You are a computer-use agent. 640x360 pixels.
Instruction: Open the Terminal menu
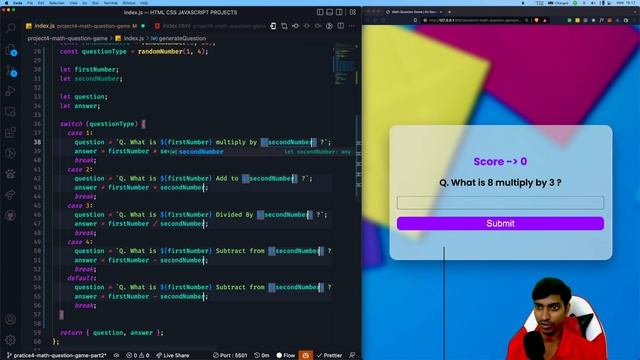[x=111, y=3]
